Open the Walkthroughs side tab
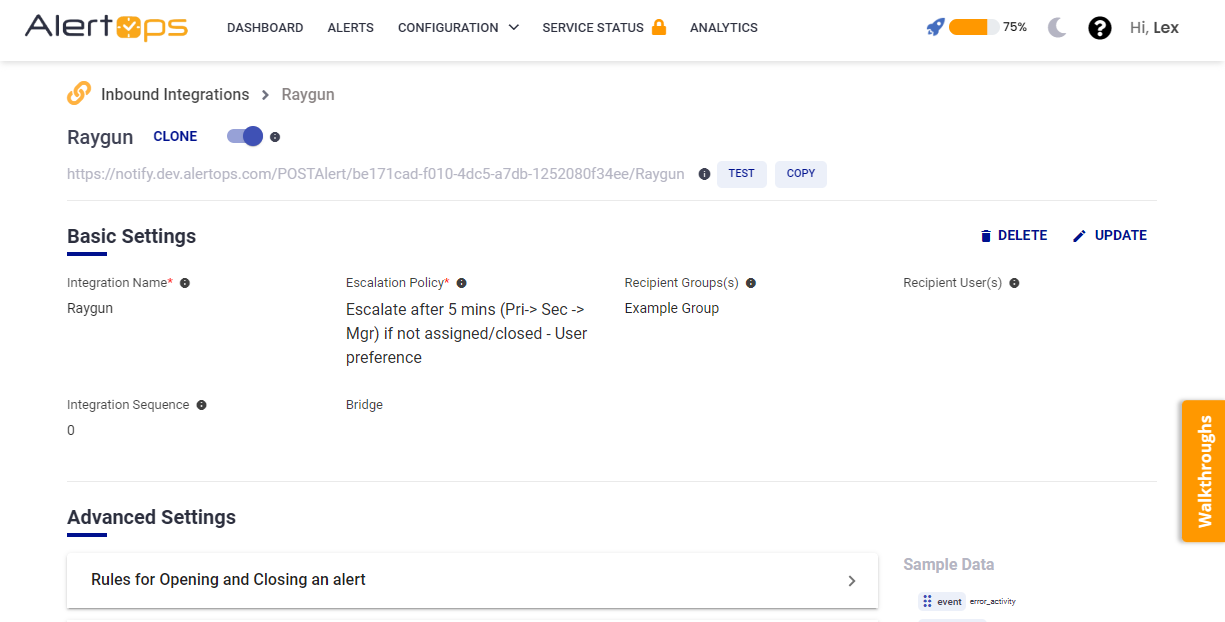 (x=1203, y=471)
